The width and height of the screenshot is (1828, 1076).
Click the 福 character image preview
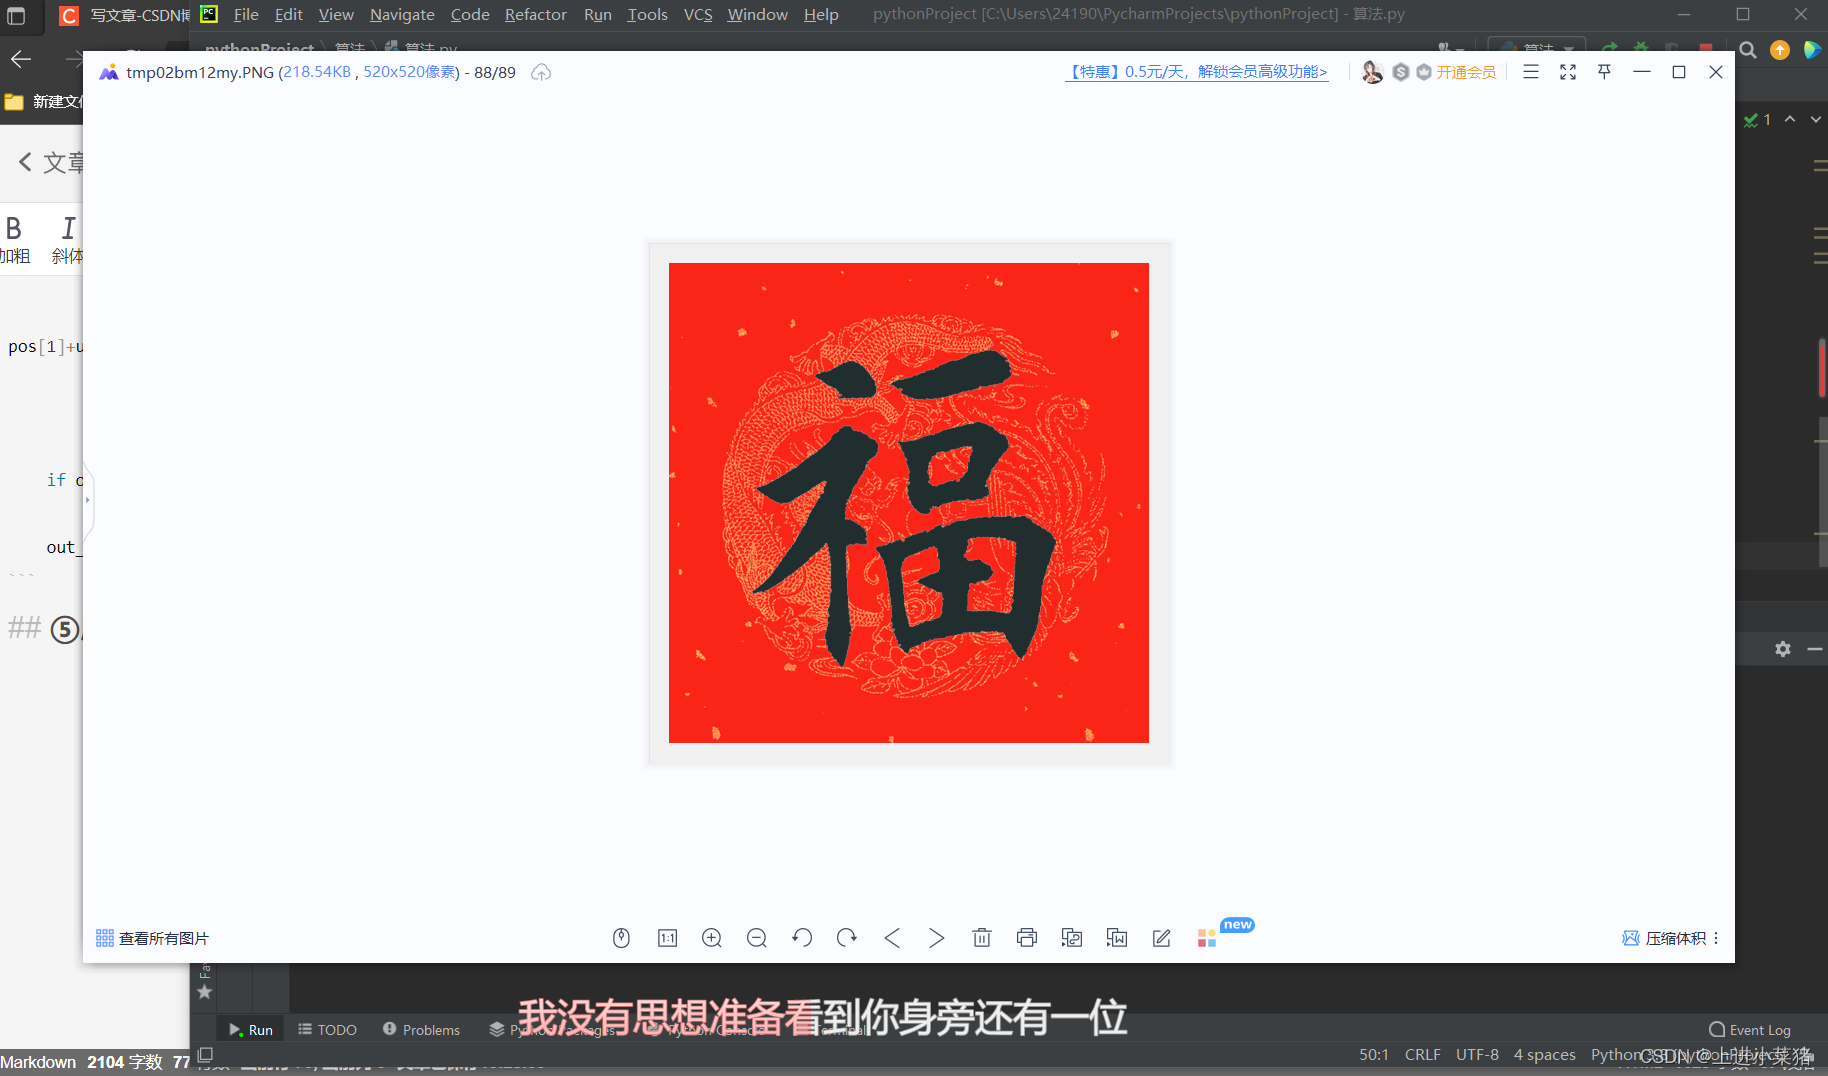909,503
